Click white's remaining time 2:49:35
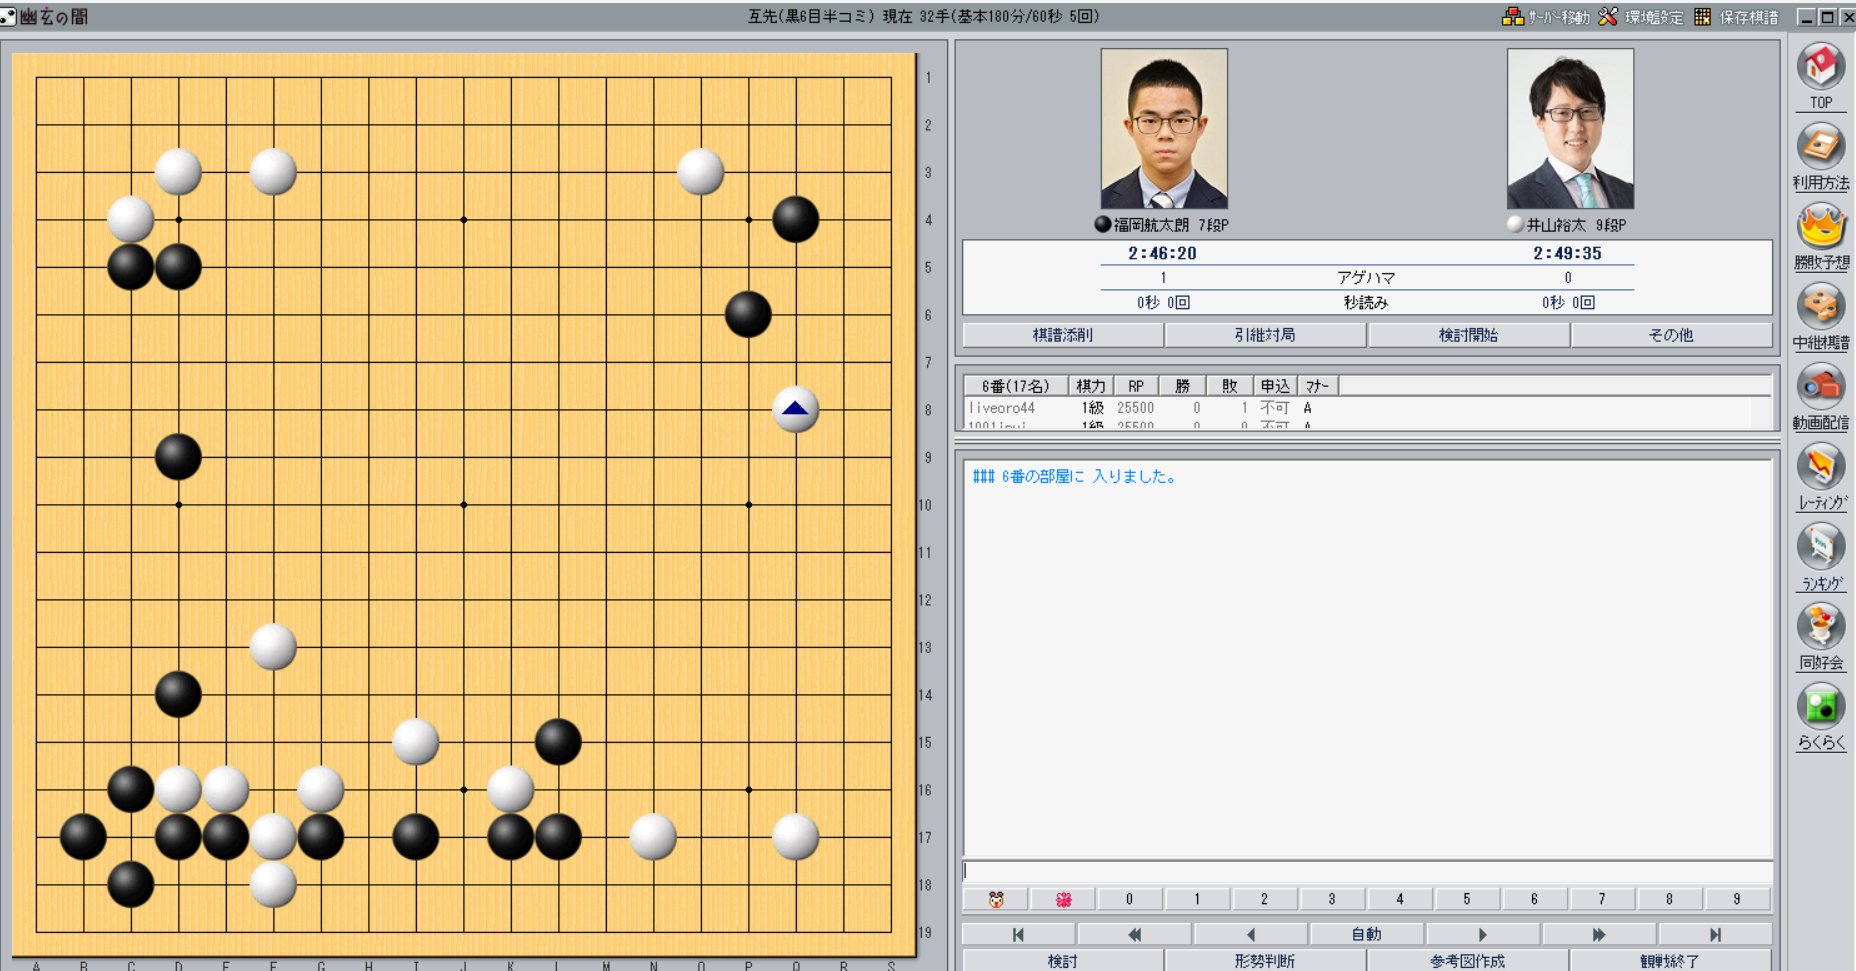Screen dimensions: 1856x971 click(1567, 254)
